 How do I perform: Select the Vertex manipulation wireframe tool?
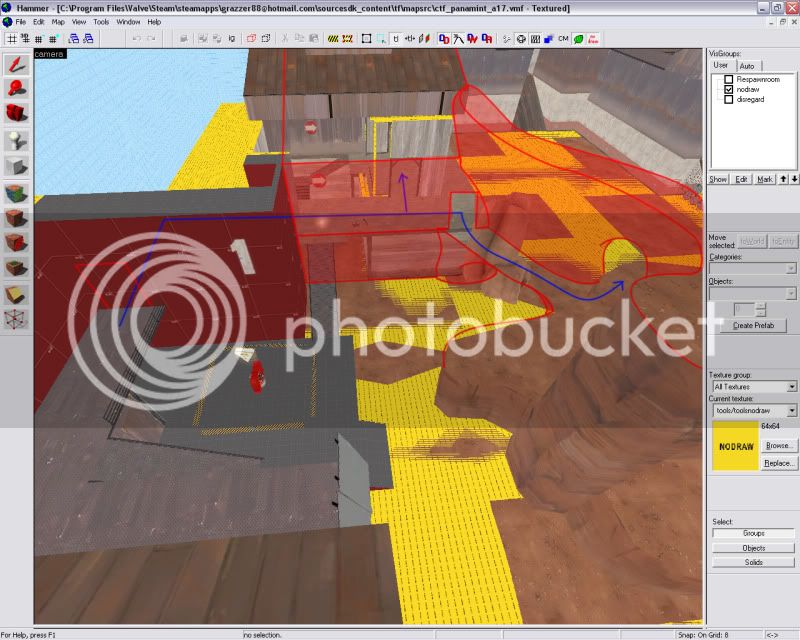16,319
